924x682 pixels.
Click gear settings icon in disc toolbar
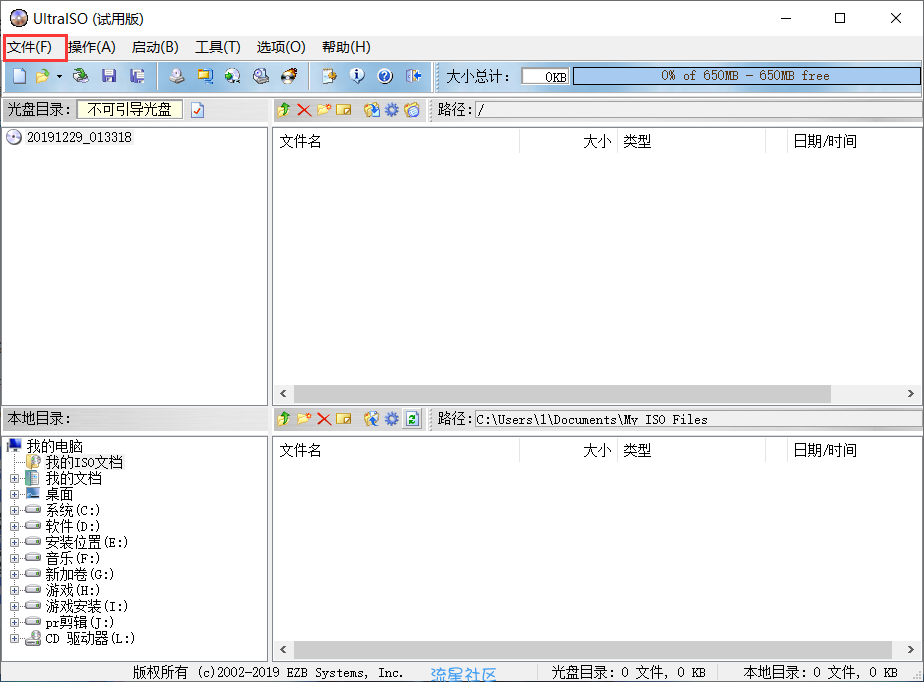coord(392,110)
